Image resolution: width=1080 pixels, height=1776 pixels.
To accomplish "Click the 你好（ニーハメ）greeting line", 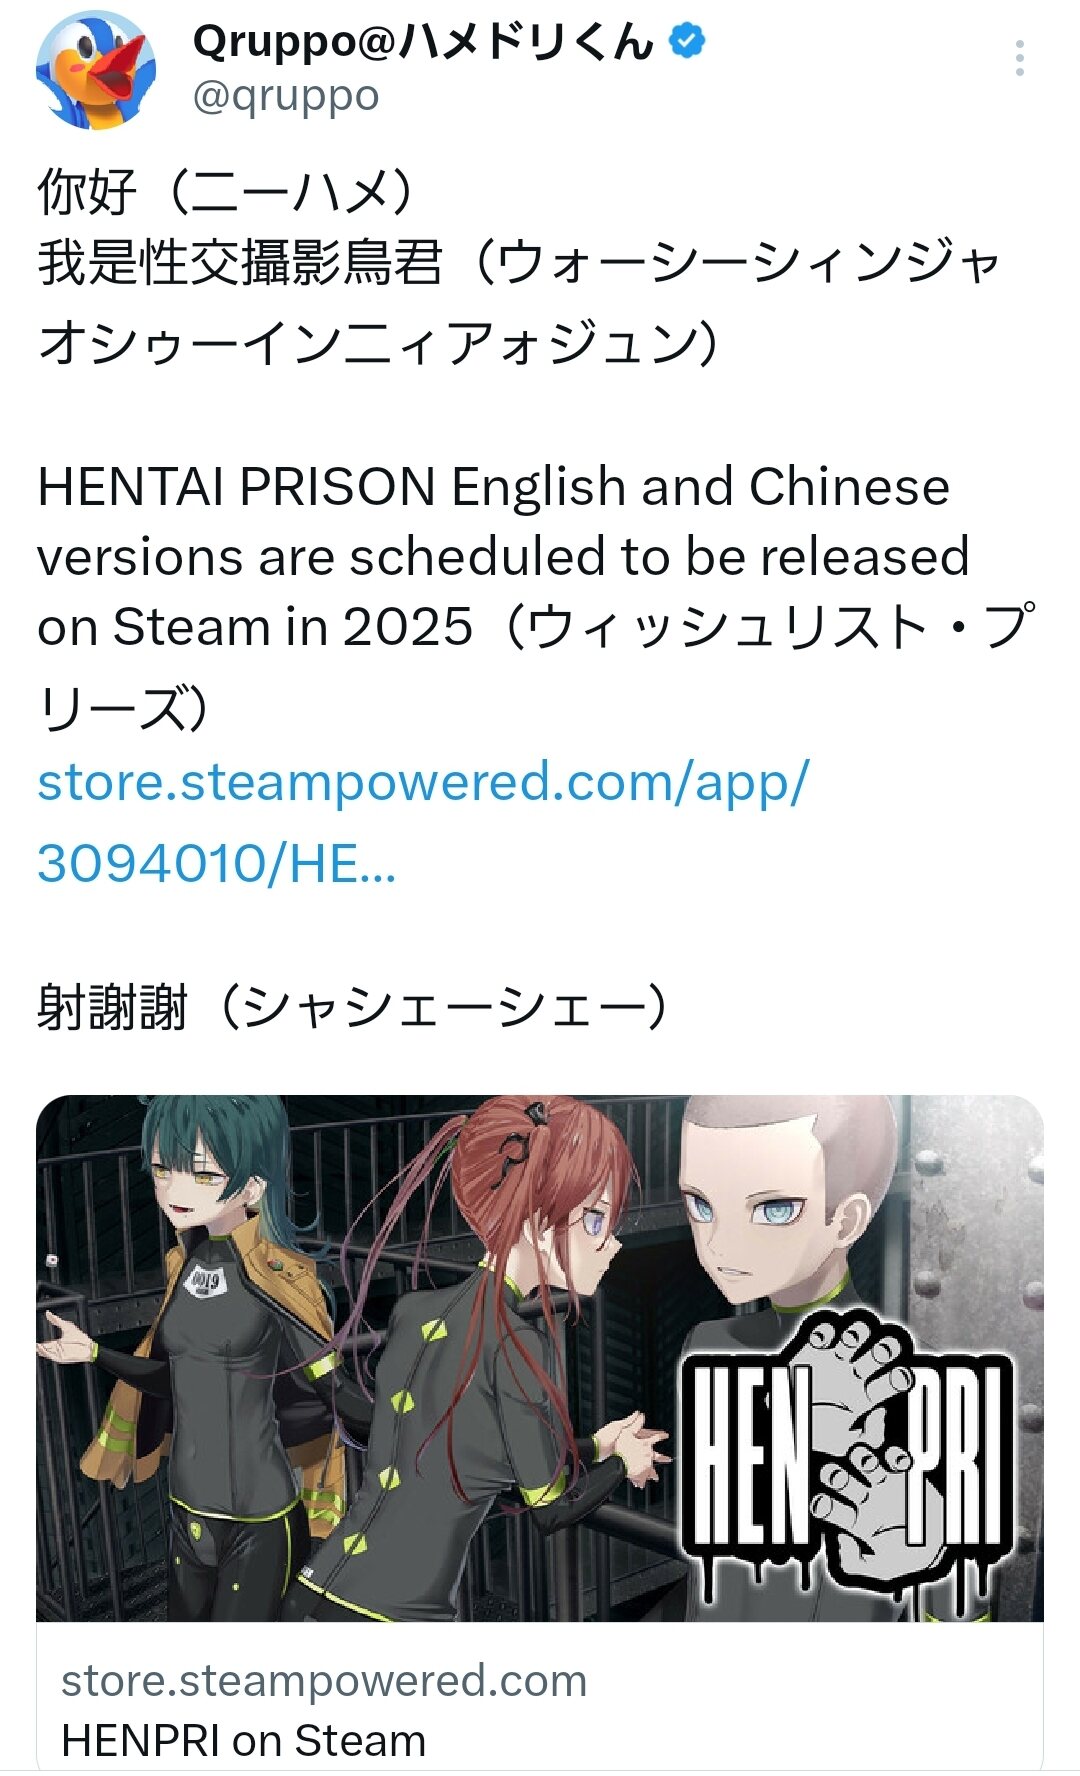I will tap(227, 191).
